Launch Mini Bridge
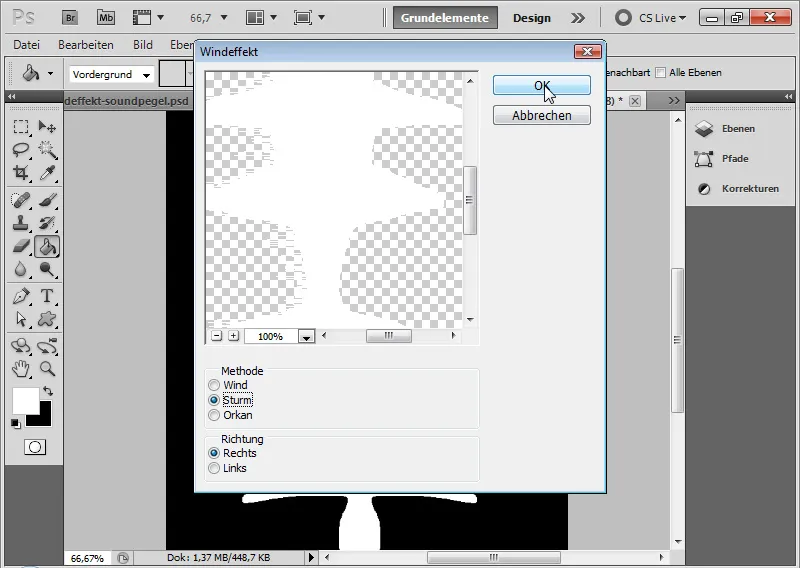The width and height of the screenshot is (800, 568). pos(106,18)
